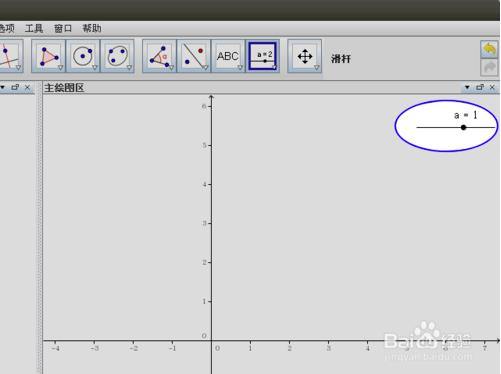Click the 主绘图区 panel title
This screenshot has width=501, height=374.
click(x=64, y=88)
